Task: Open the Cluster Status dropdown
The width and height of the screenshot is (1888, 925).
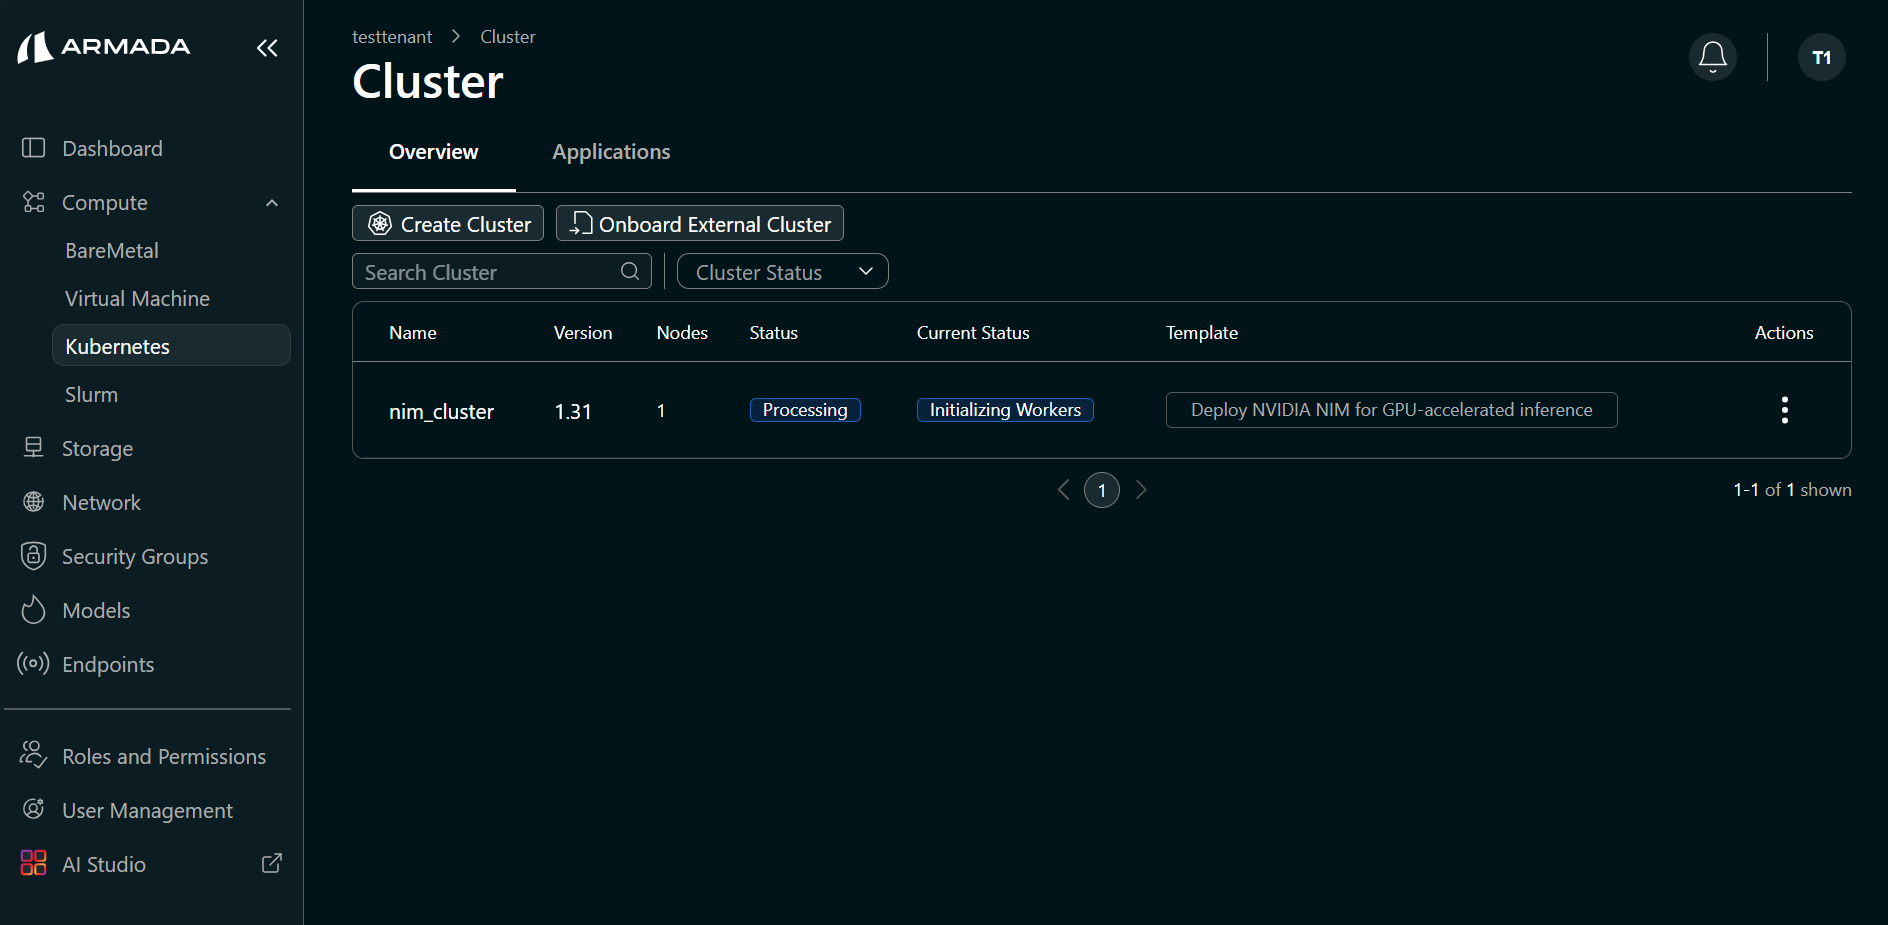Action: tap(782, 271)
